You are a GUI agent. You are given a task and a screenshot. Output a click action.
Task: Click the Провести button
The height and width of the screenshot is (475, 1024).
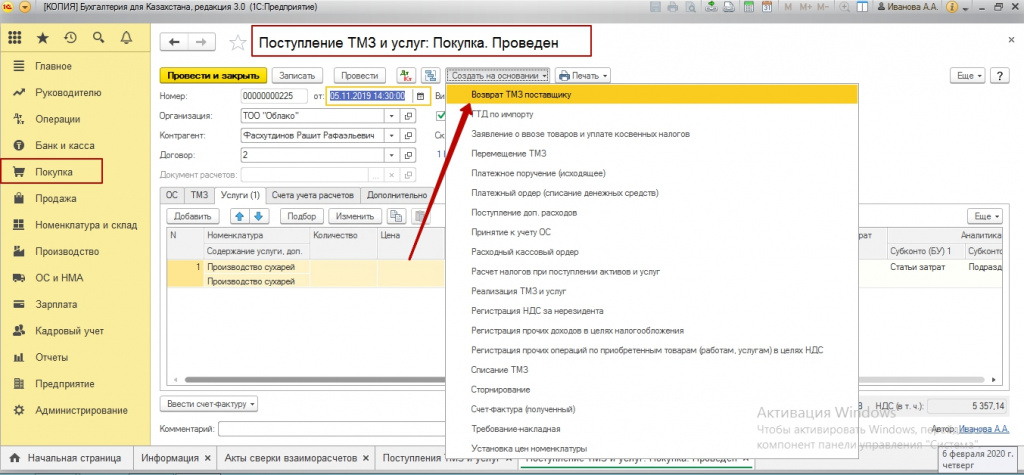(x=360, y=76)
